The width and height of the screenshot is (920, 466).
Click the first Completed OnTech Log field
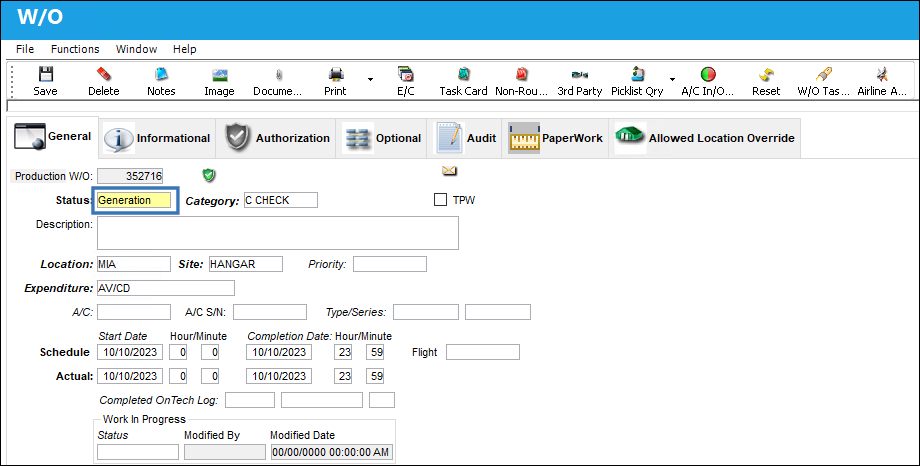tap(250, 400)
